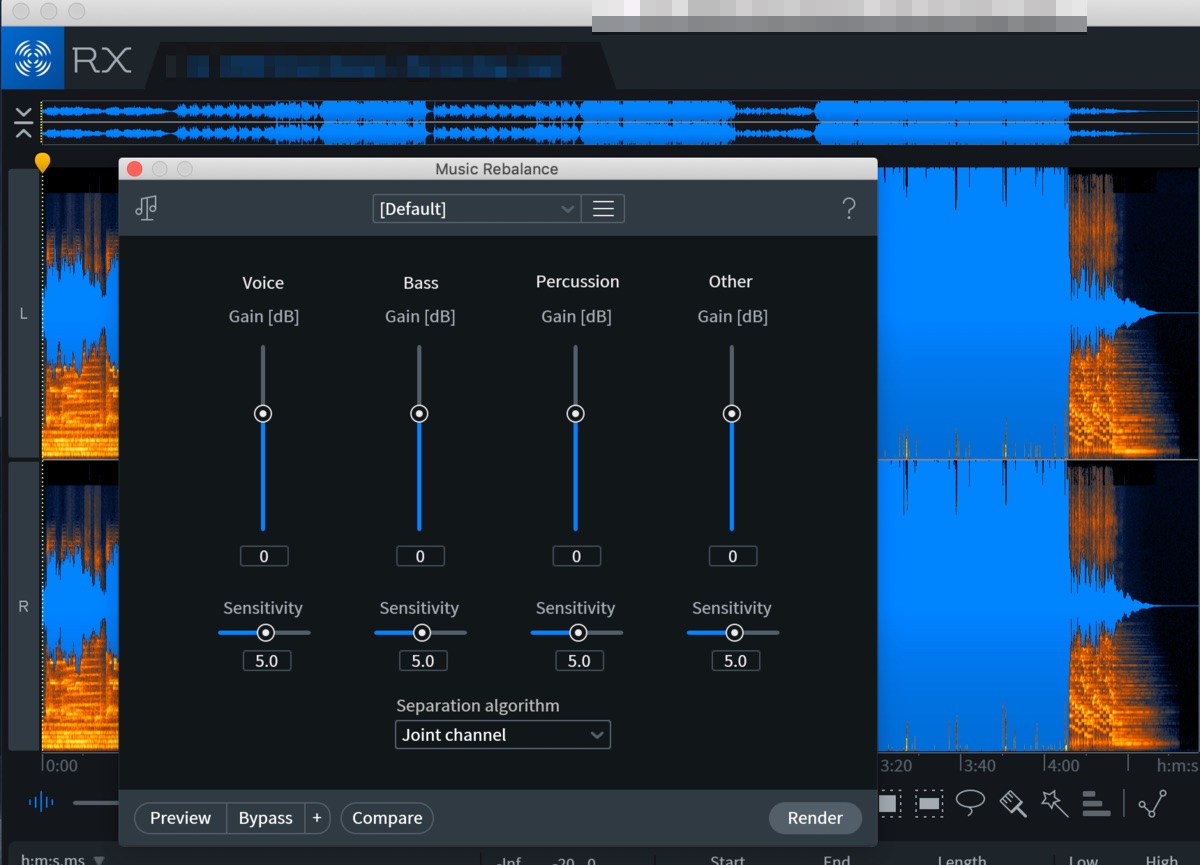Click the plus button next to Bypass
The height and width of the screenshot is (865, 1200).
click(317, 818)
